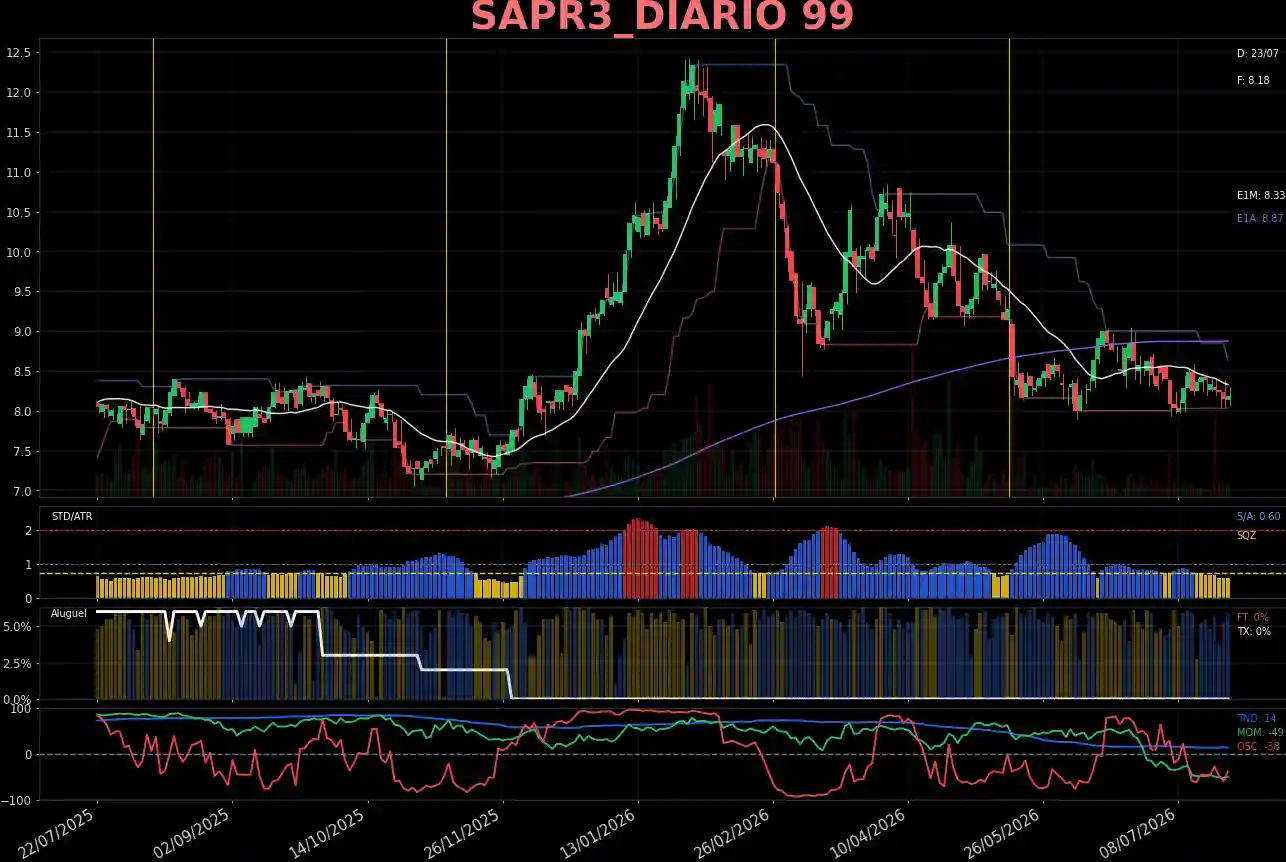Select the 8.5 price axis label
Image resolution: width=1286 pixels, height=862 pixels.
point(22,372)
